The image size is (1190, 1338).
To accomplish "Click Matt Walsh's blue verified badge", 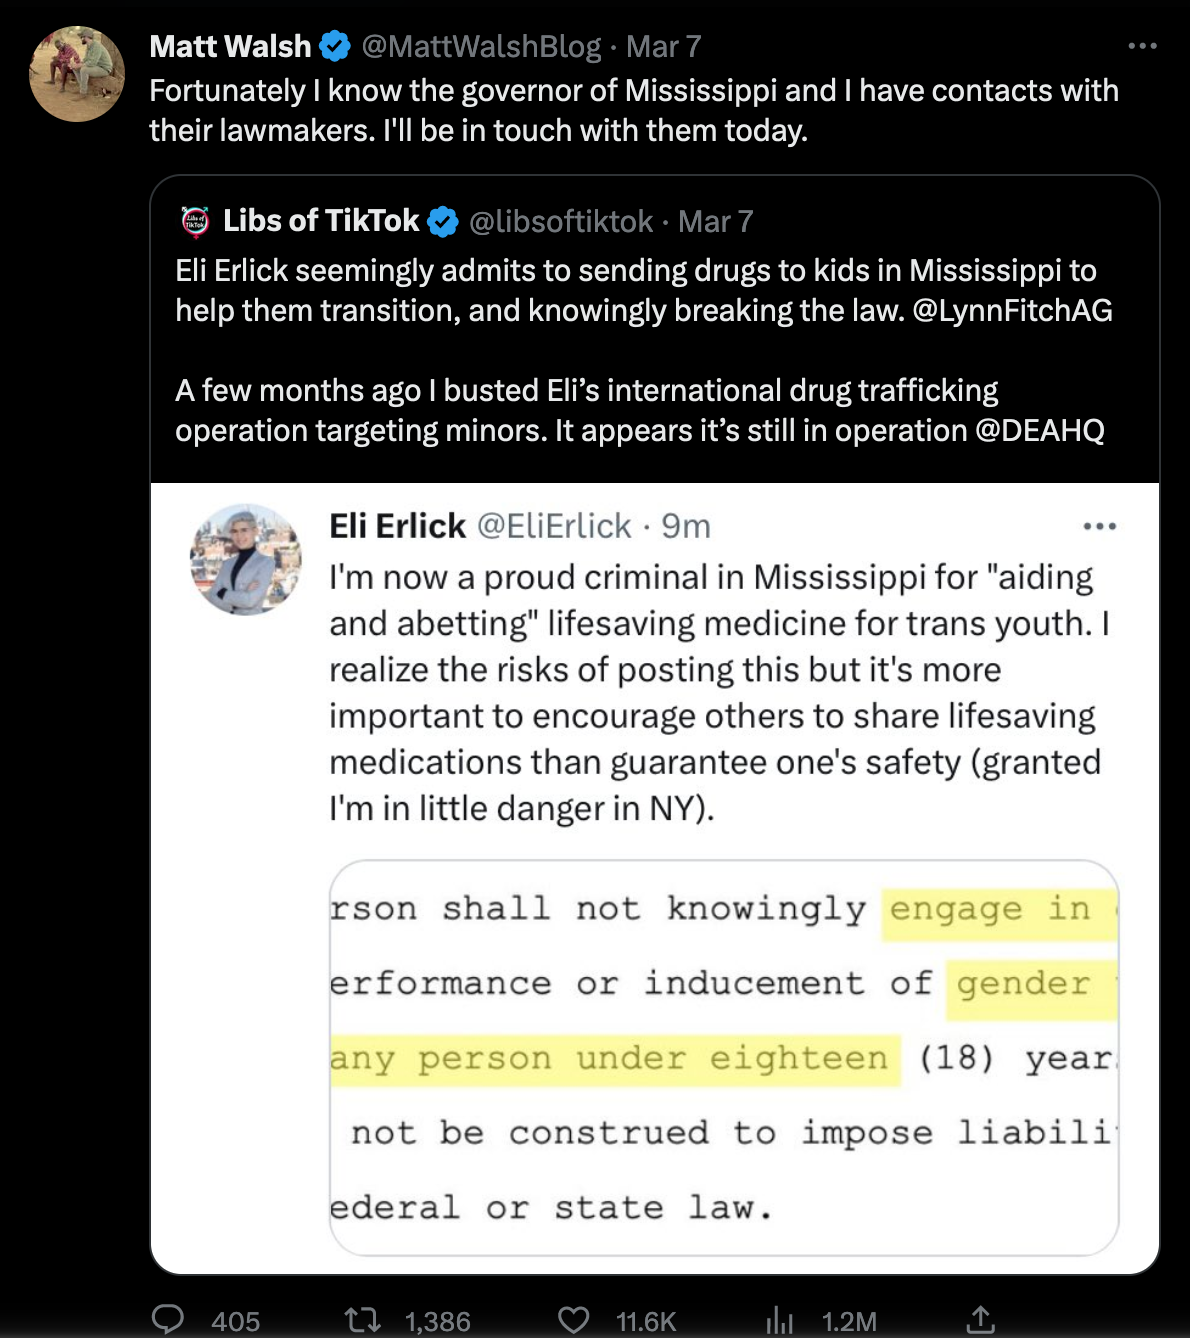I will 335,46.
